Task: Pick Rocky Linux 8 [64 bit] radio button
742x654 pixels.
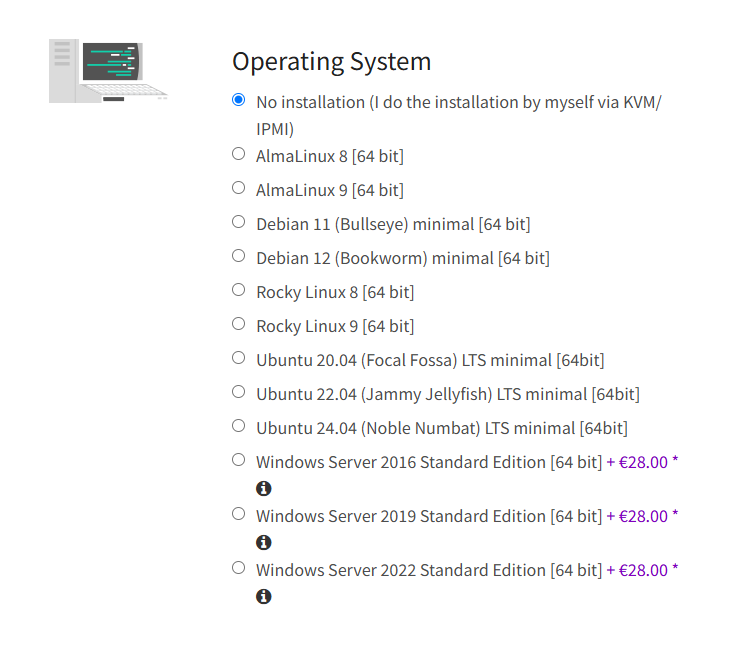Action: [238, 290]
